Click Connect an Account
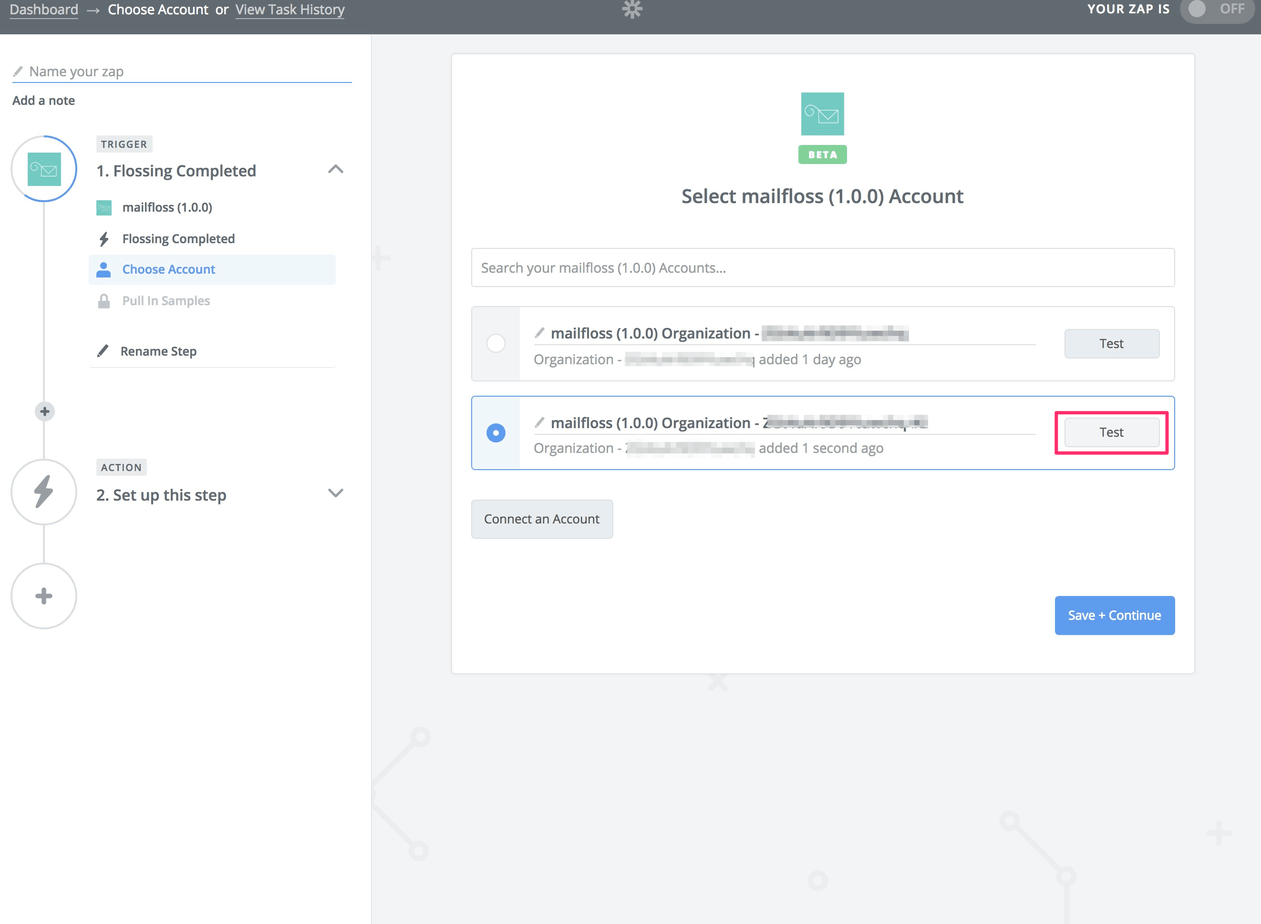 point(542,519)
